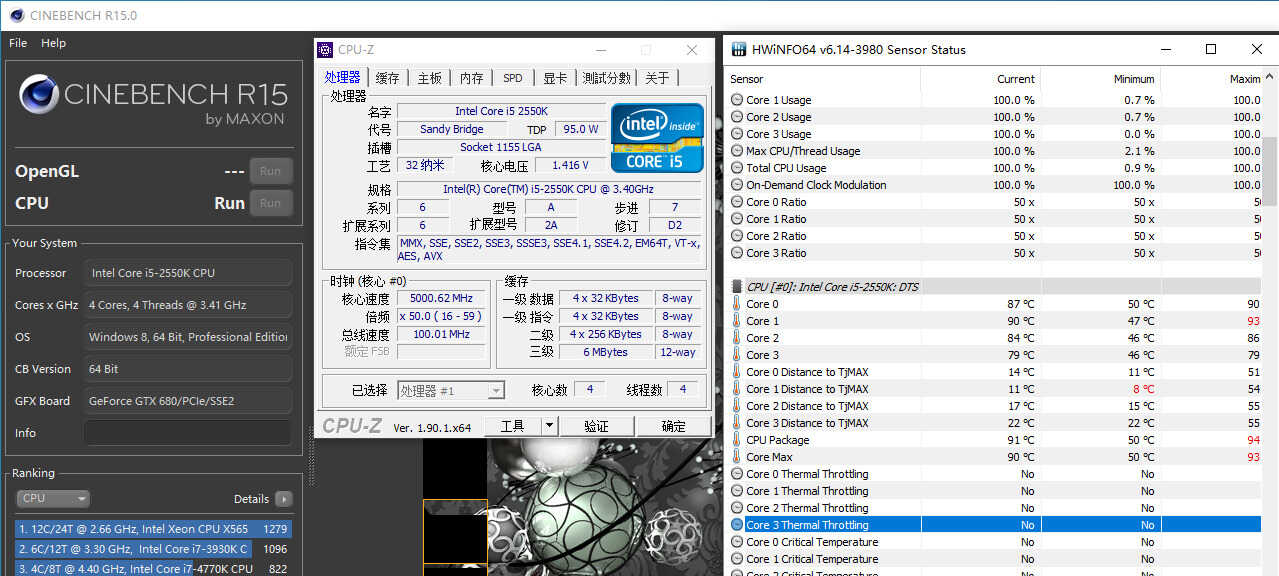Select the Core 1 Critical Temperature row

click(x=995, y=559)
